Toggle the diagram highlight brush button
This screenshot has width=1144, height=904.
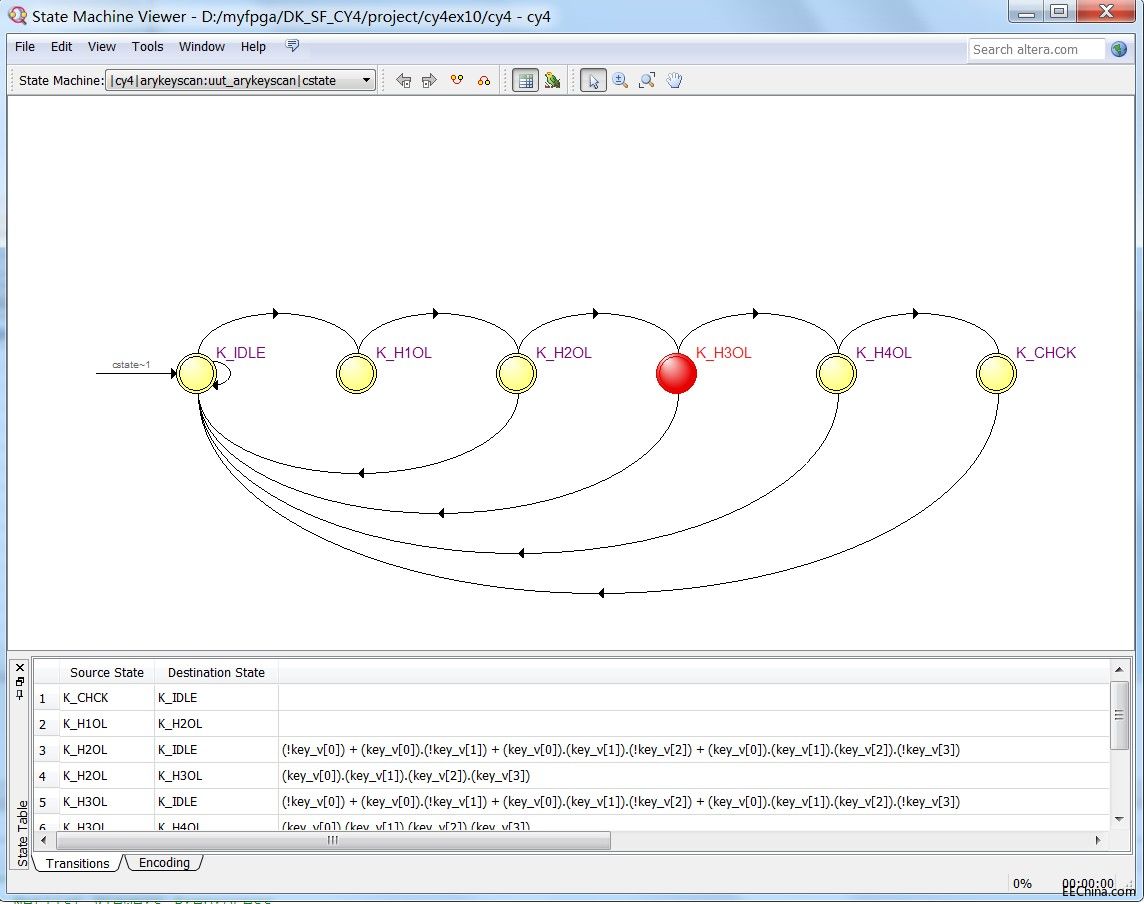552,80
